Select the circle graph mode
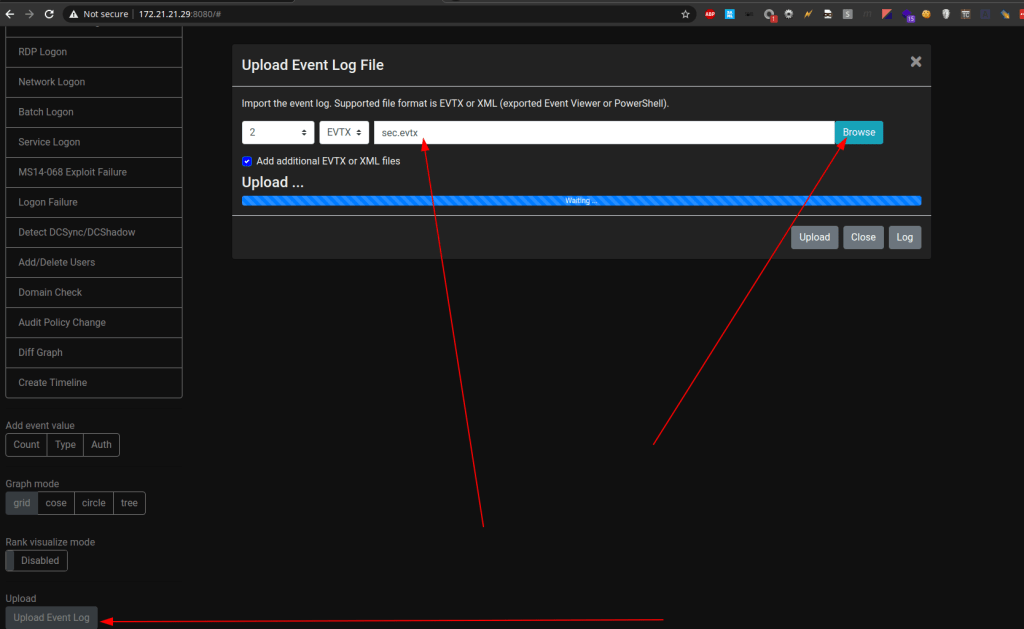 pos(94,503)
